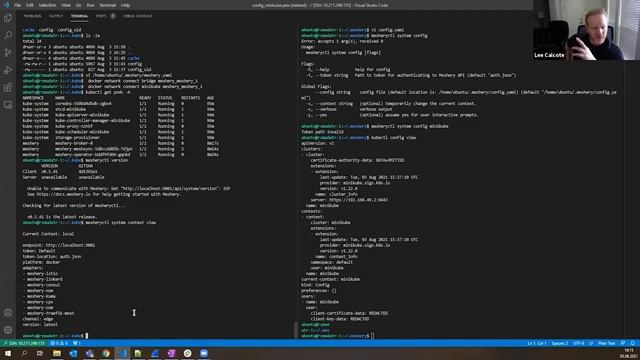Change end of line sequence LF

tap(591, 343)
